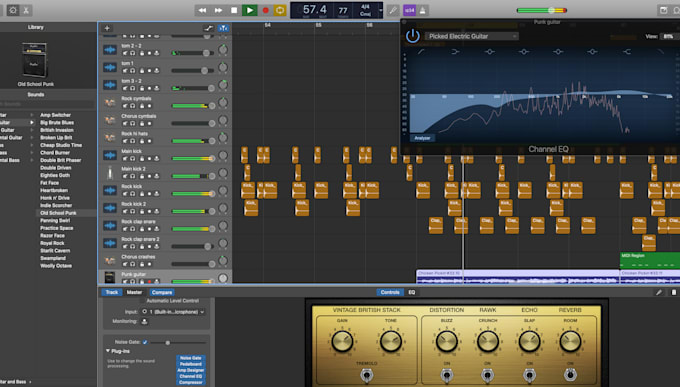Toggle the tuner icon
Image resolution: width=680 pixels, height=387 pixels.
(x=393, y=10)
